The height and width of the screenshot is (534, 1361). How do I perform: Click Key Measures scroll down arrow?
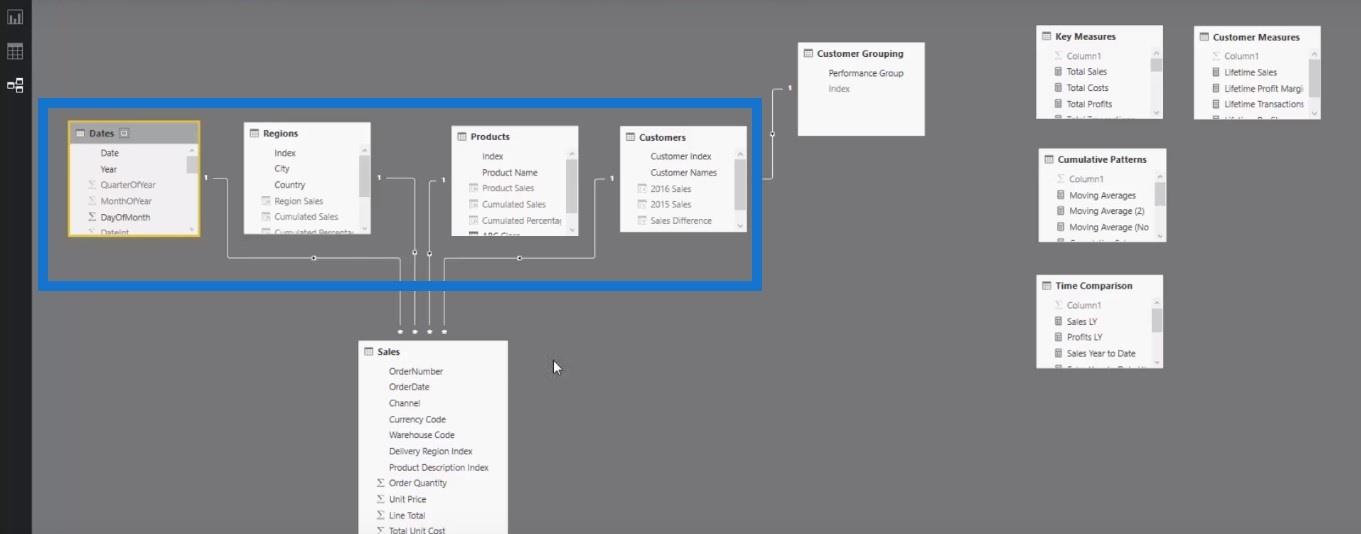(x=1156, y=112)
